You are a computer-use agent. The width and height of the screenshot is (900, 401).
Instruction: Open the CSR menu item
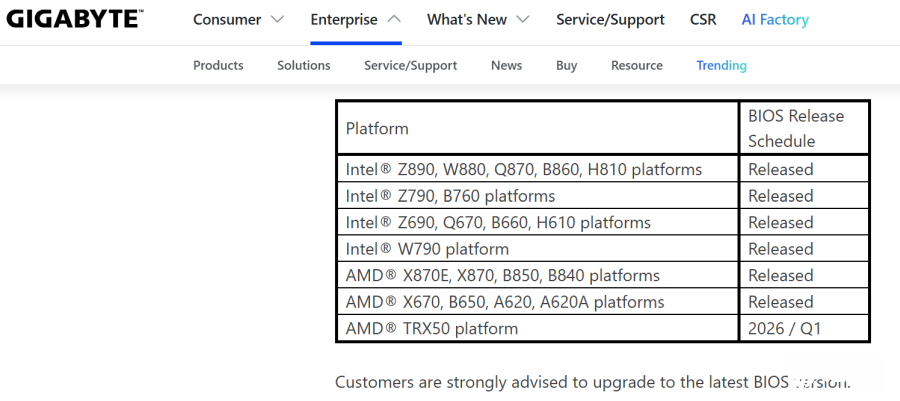coord(703,20)
